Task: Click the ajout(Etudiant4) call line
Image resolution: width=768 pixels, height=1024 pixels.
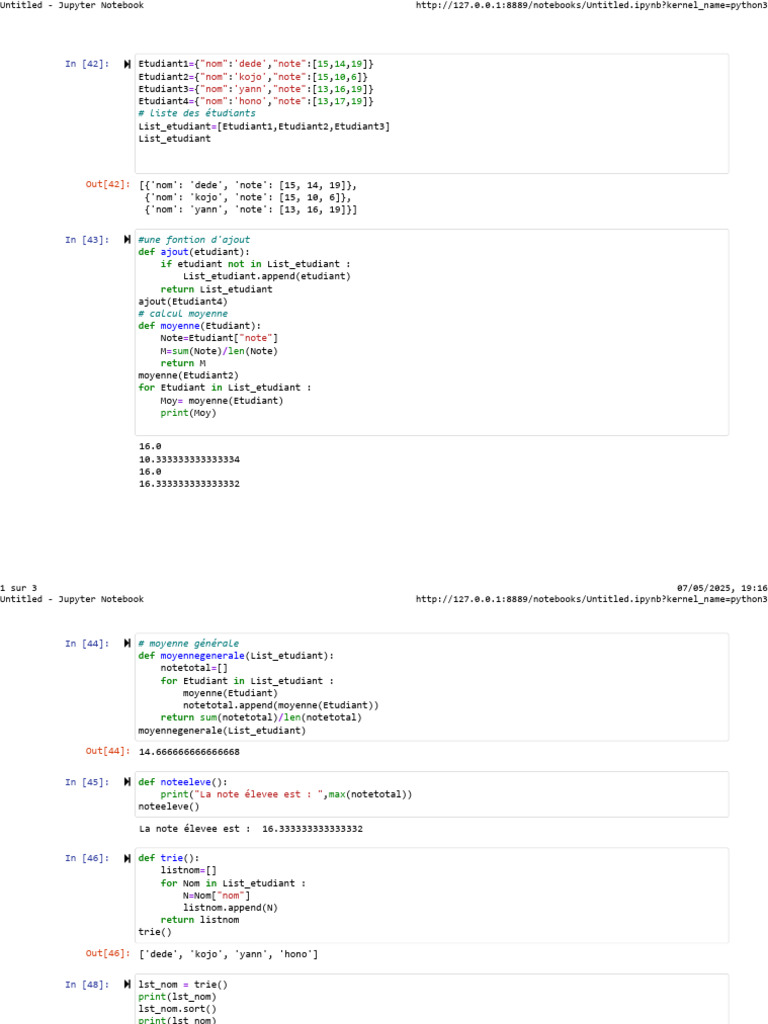Action: point(183,301)
